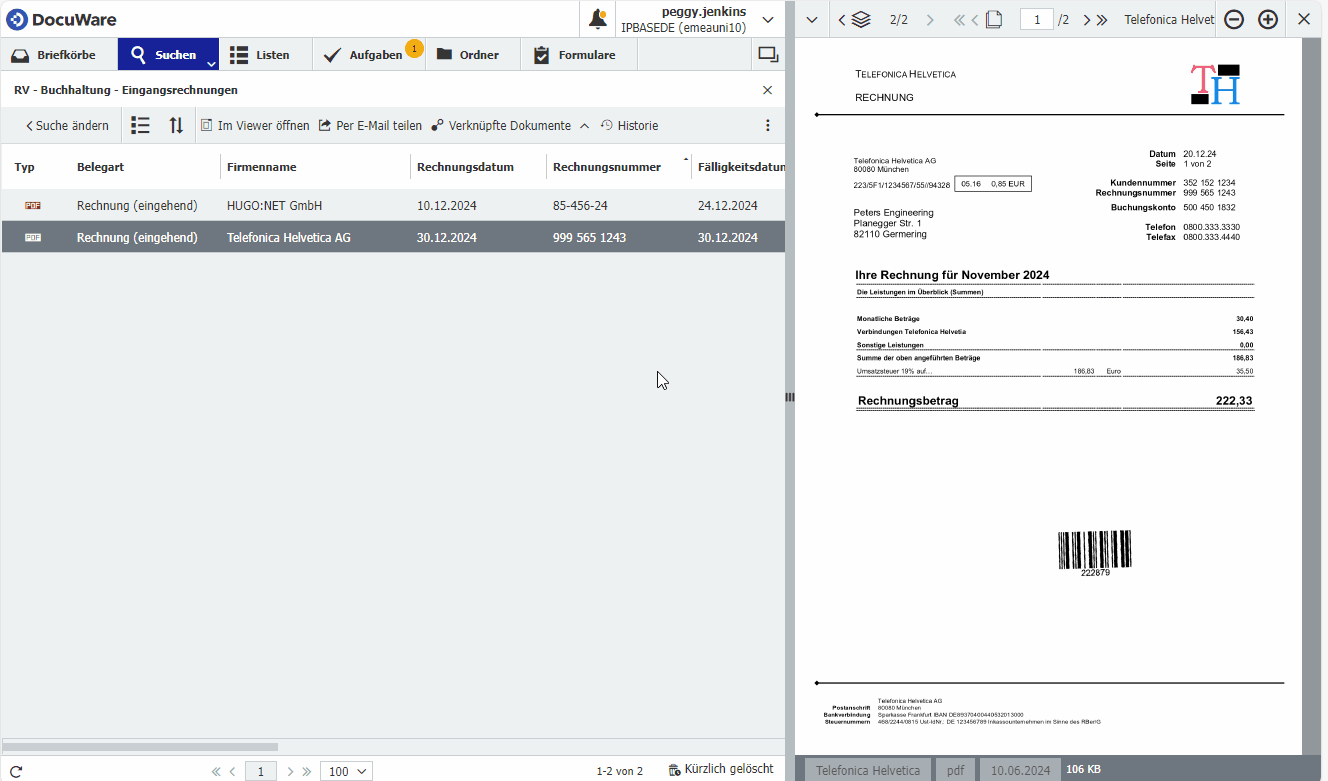Open Kürzlich gelöscht link
The image size is (1328, 781).
coord(721,769)
